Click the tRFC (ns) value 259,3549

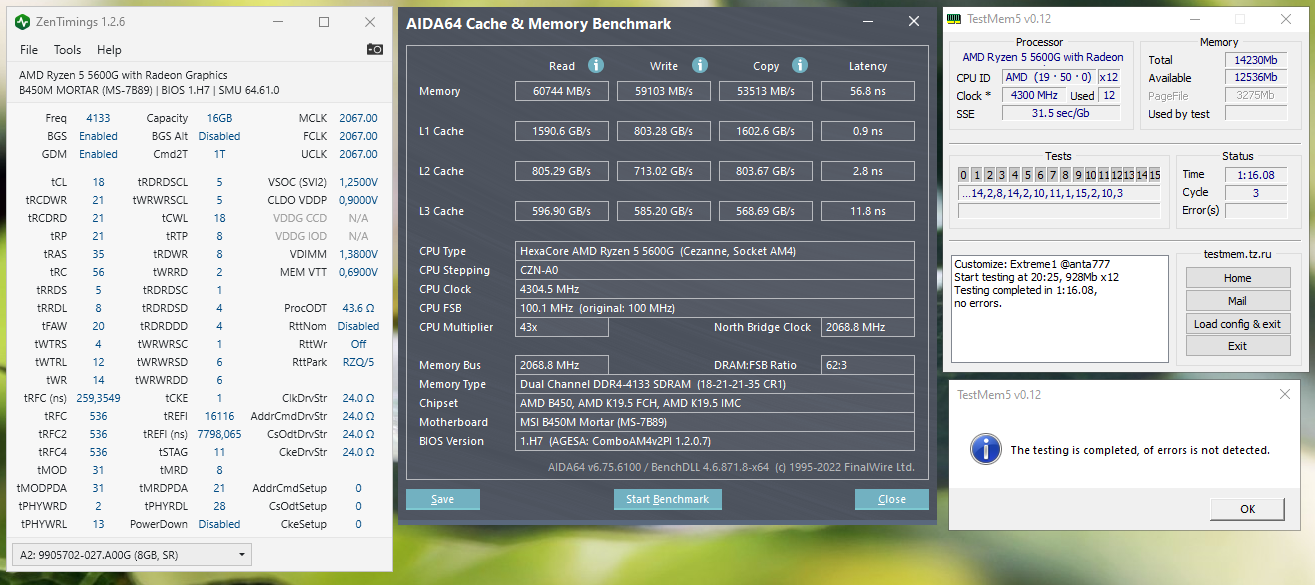coord(98,398)
